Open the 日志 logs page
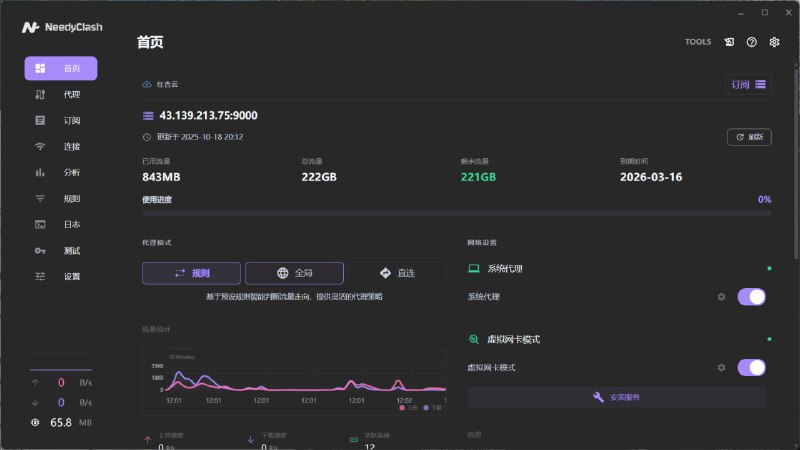Viewport: 800px width, 450px height. (61, 224)
